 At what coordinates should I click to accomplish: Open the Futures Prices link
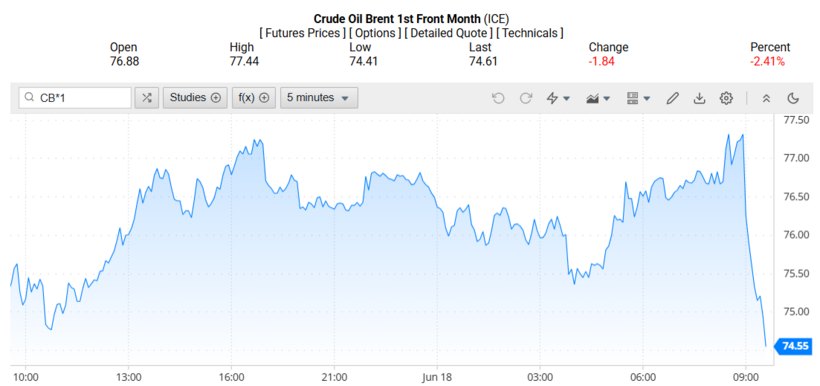(x=302, y=33)
